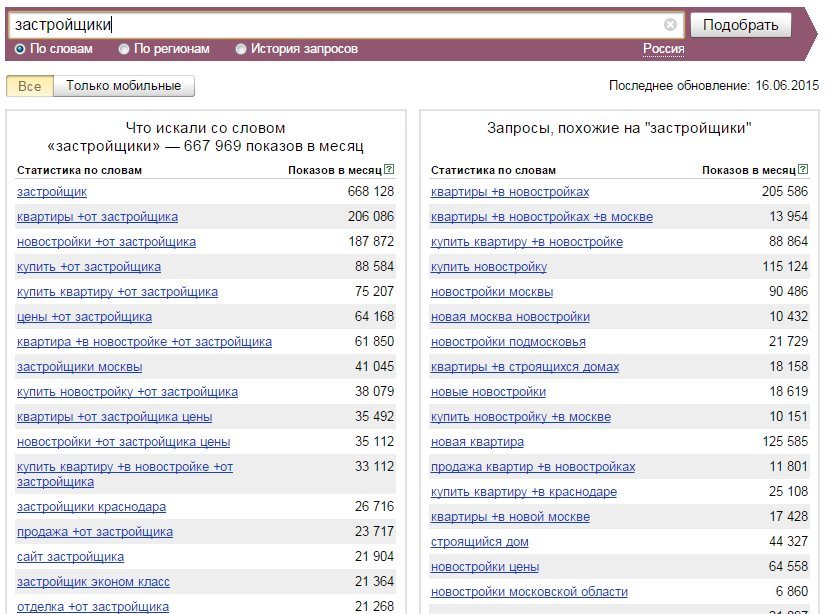Open 'продажа +от застройщика' link

point(95,532)
